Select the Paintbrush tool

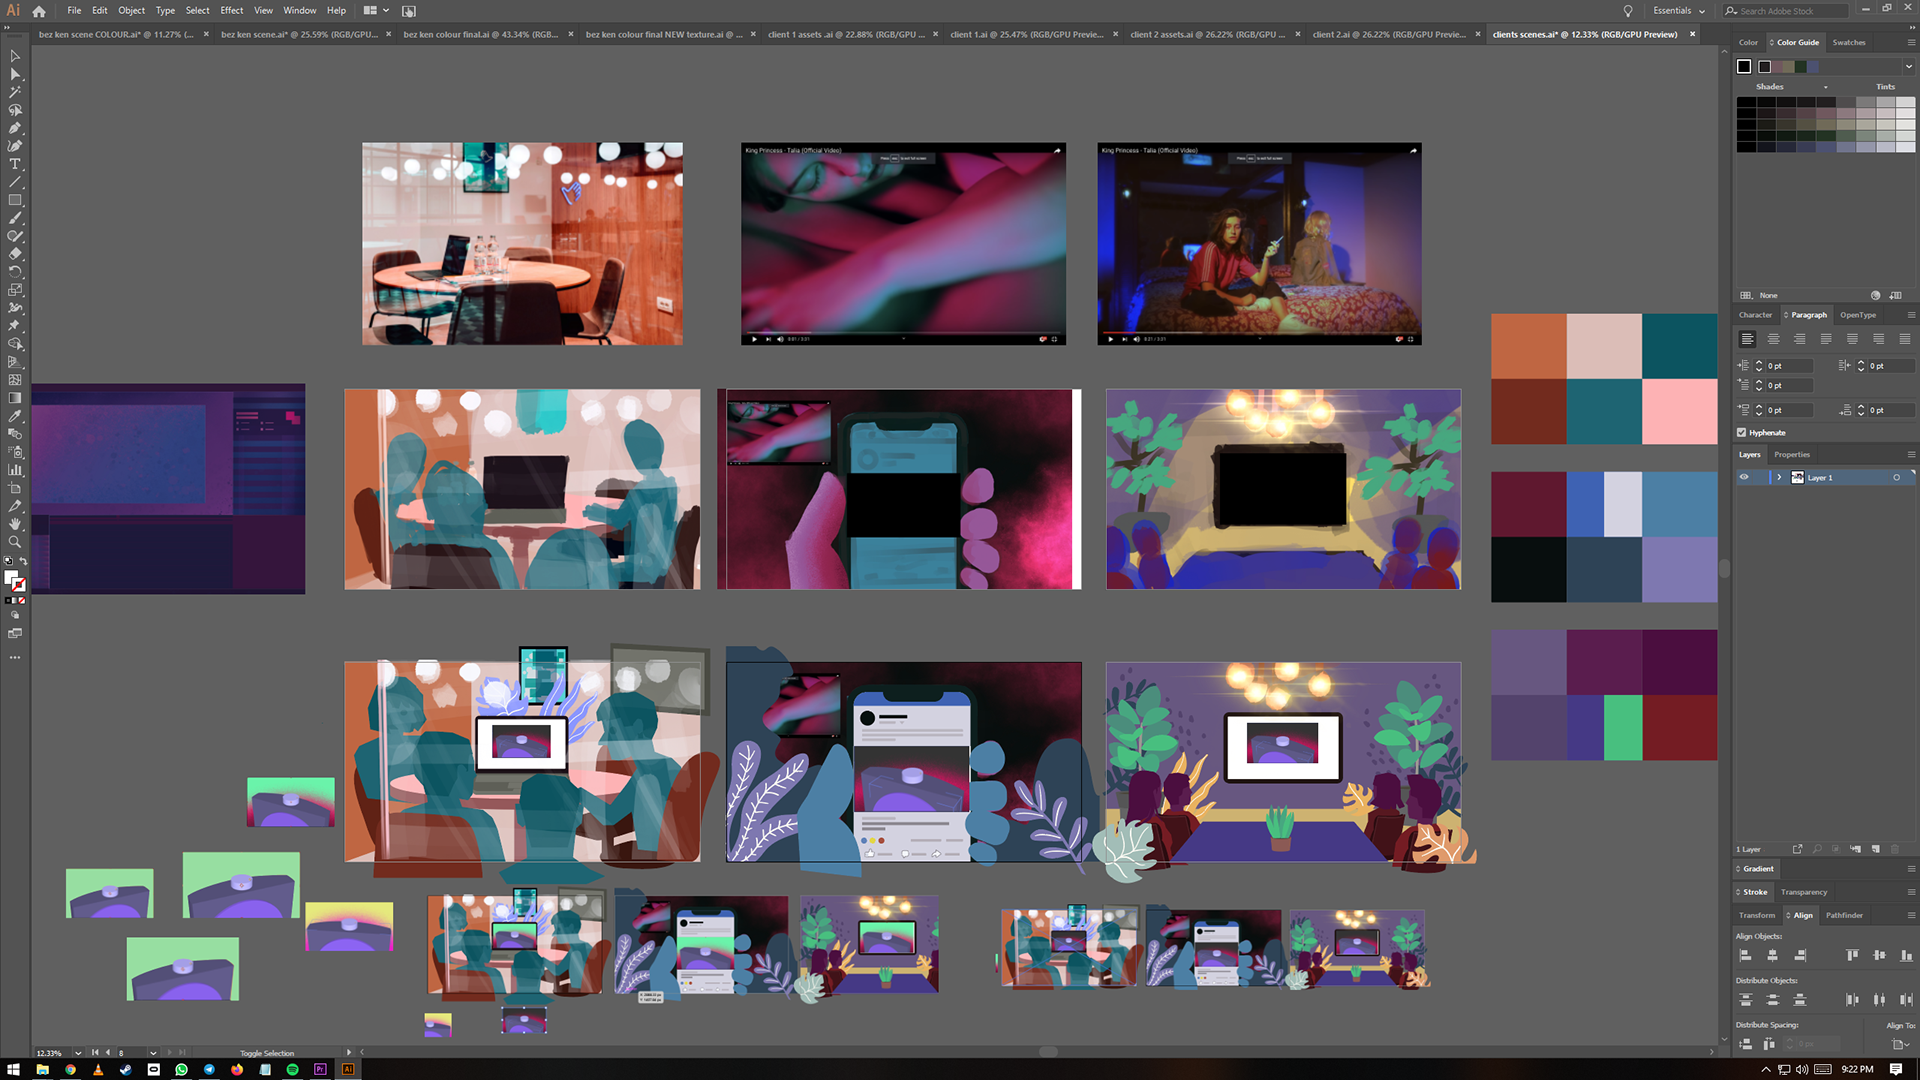pyautogui.click(x=15, y=218)
